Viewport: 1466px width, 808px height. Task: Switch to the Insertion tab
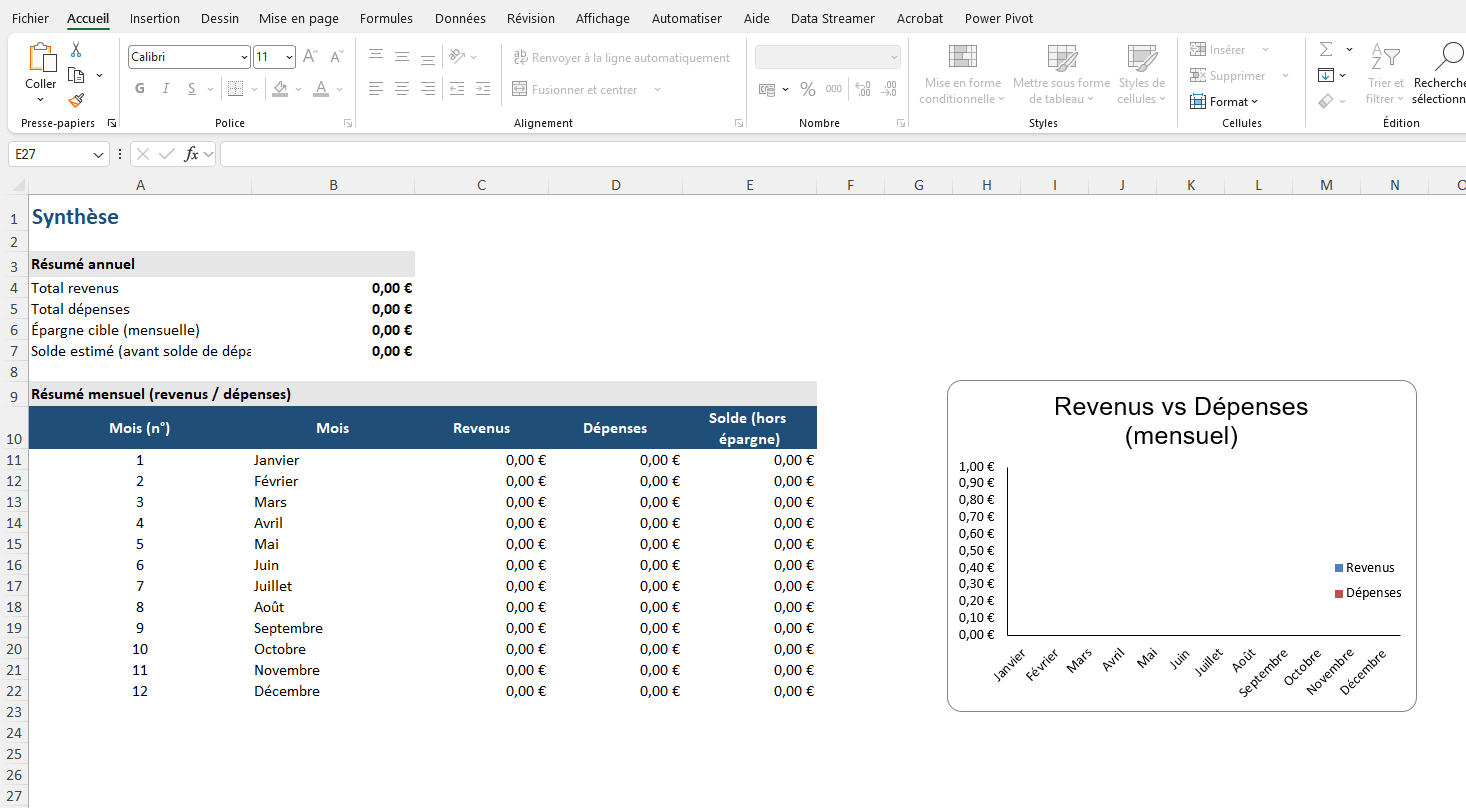point(155,18)
